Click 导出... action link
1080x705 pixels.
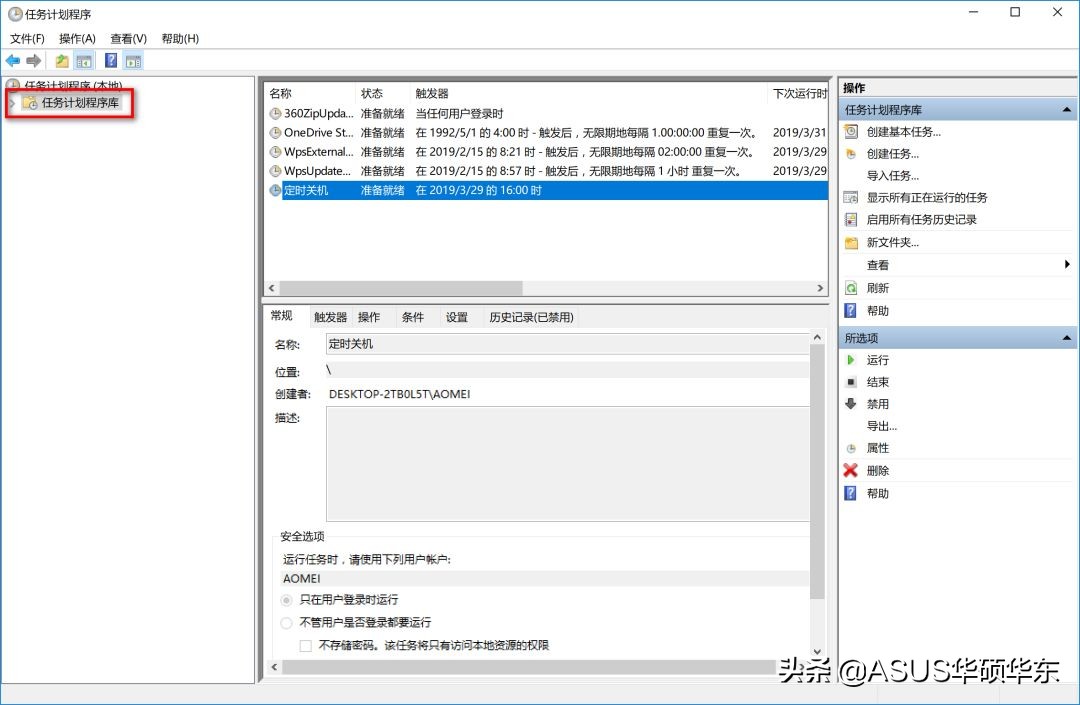tap(882, 426)
